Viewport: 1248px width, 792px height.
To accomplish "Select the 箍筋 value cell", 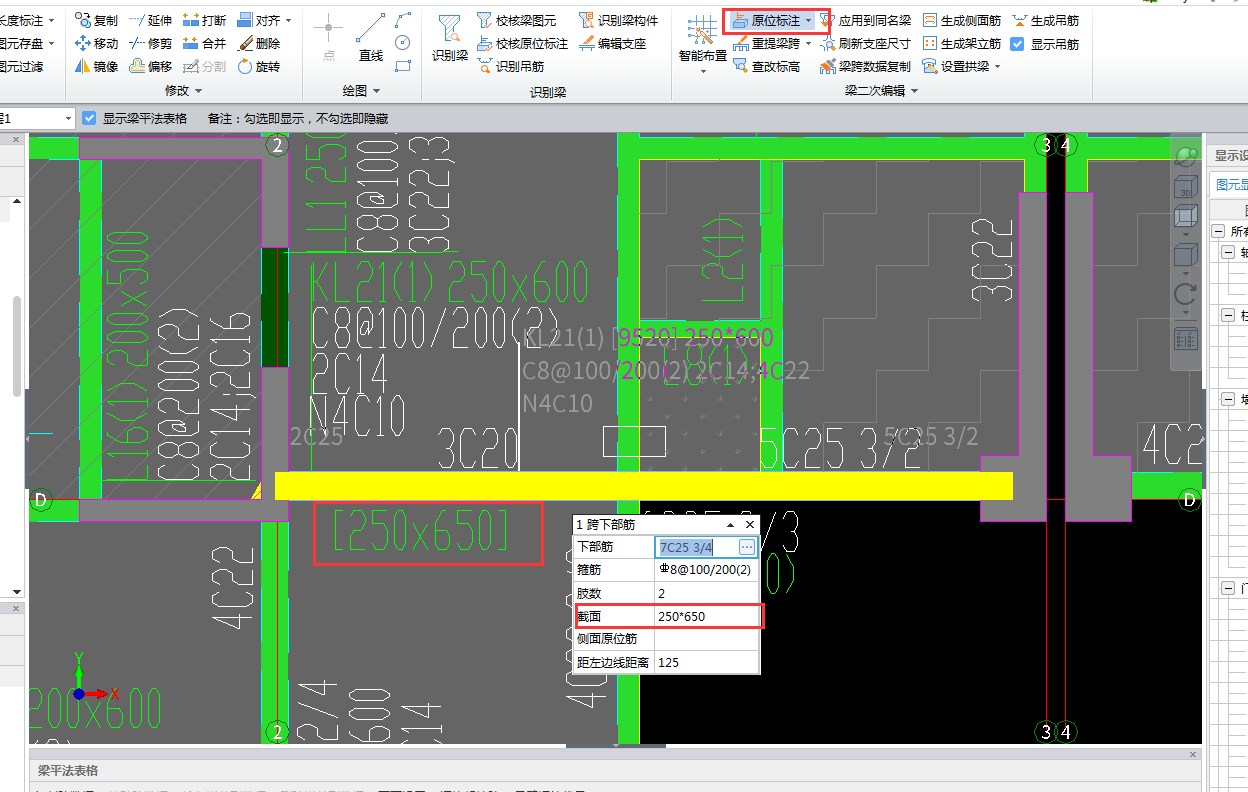I will tap(706, 569).
